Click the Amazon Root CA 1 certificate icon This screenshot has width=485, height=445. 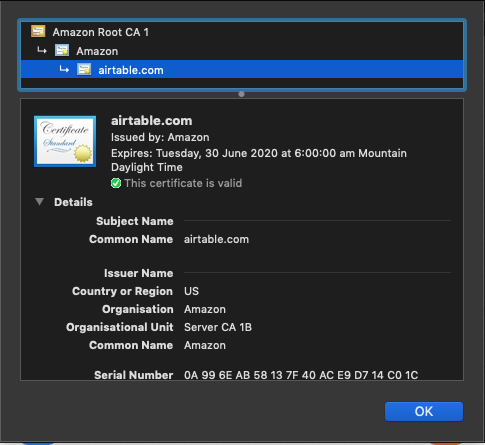[38, 32]
